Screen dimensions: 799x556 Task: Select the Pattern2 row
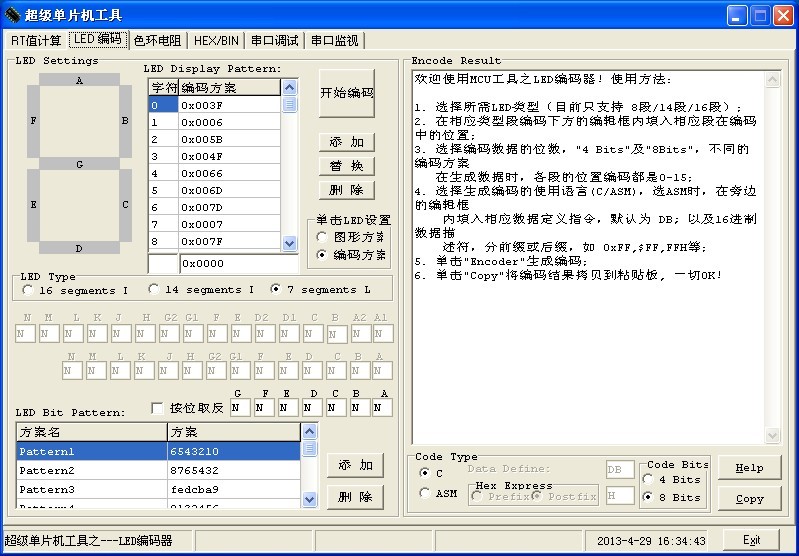pyautogui.click(x=158, y=470)
